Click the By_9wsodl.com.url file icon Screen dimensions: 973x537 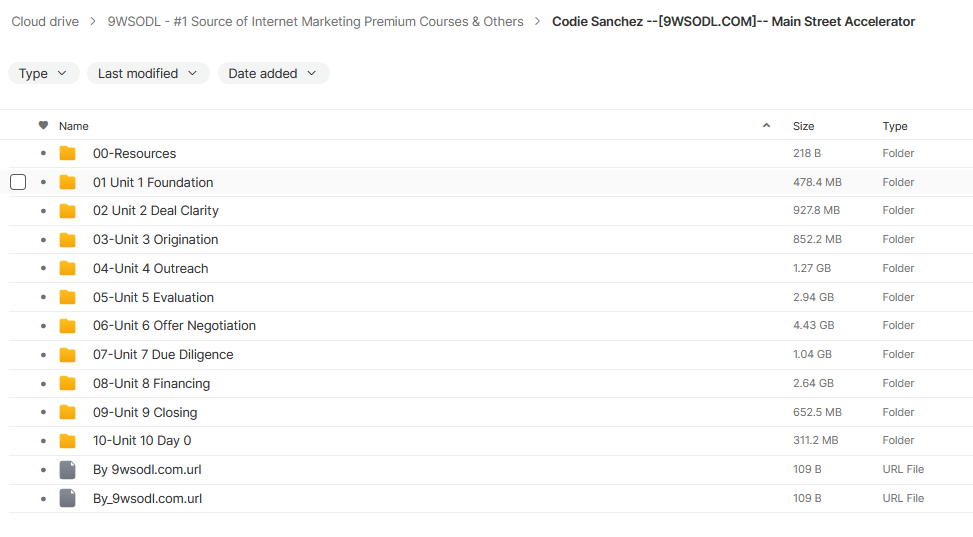68,498
